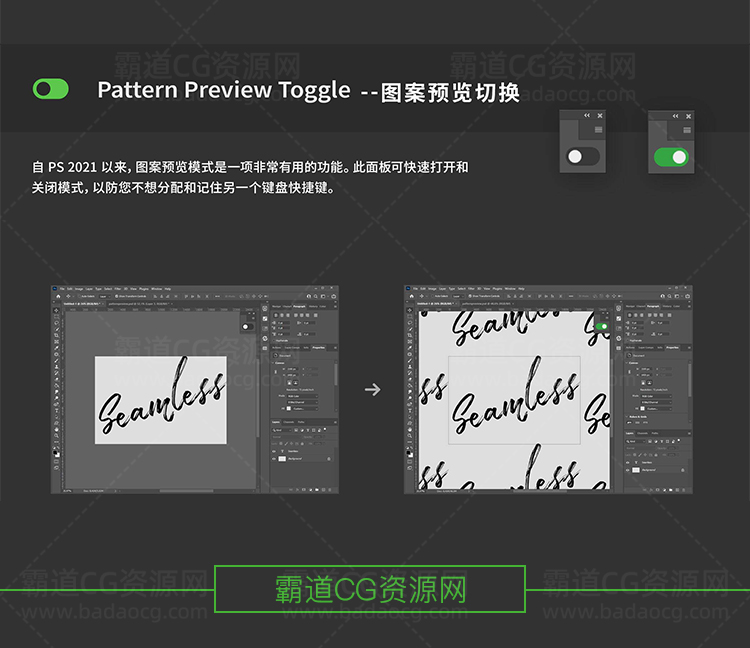This screenshot has width=750, height=648.
Task: Click the 霸道CG资源网 green bordered button
Action: coord(370,589)
